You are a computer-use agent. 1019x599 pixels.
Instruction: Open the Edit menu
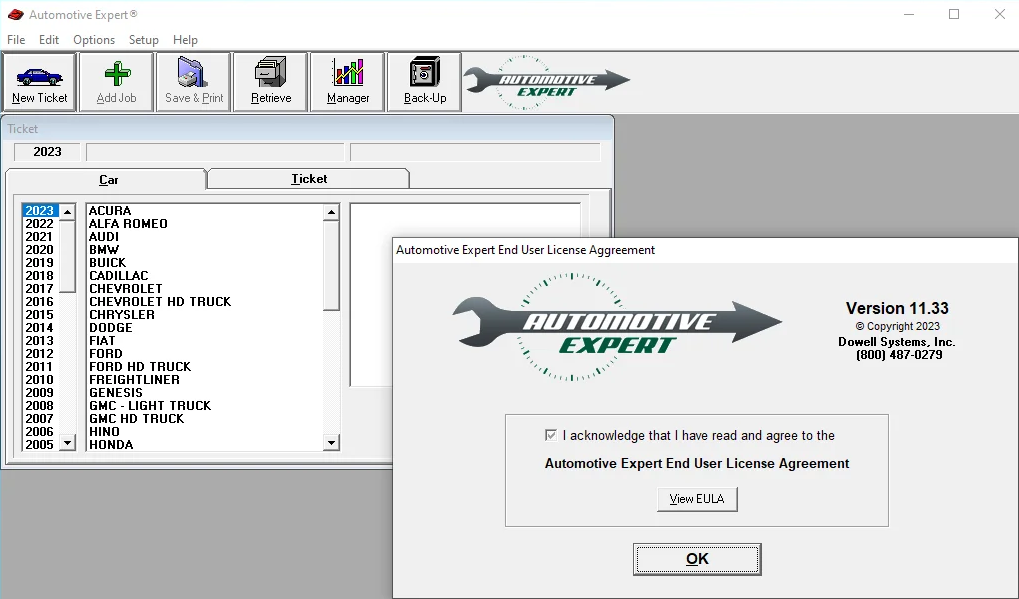(x=49, y=40)
